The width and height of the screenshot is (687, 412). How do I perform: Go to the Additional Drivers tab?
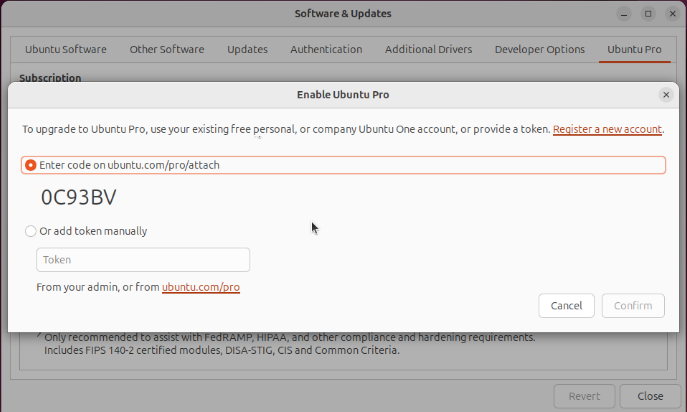coord(428,50)
